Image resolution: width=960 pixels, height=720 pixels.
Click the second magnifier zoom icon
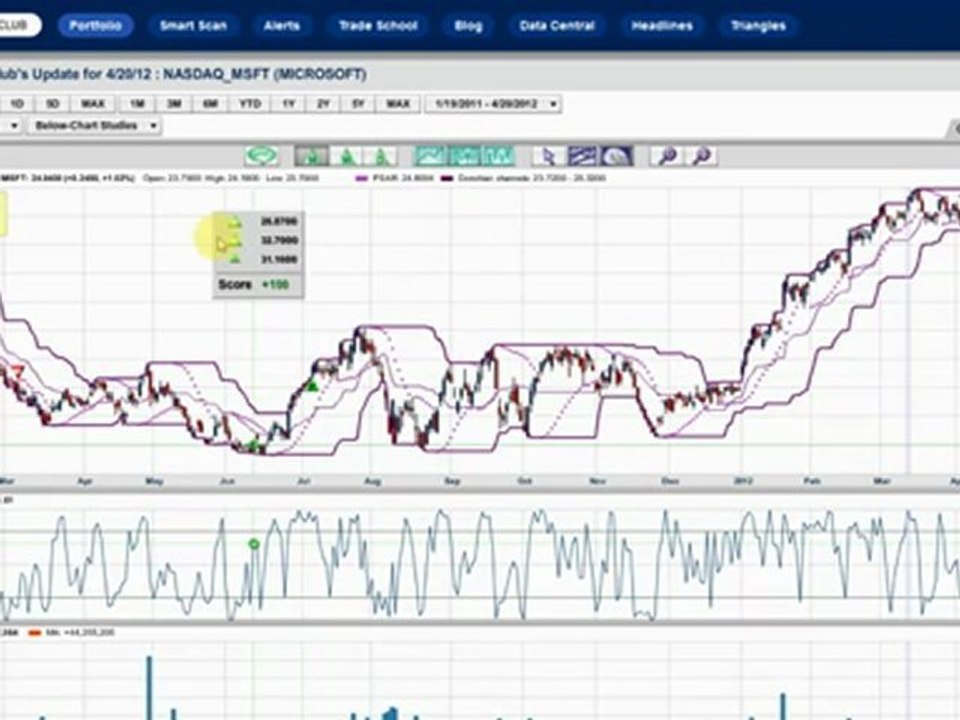702,156
